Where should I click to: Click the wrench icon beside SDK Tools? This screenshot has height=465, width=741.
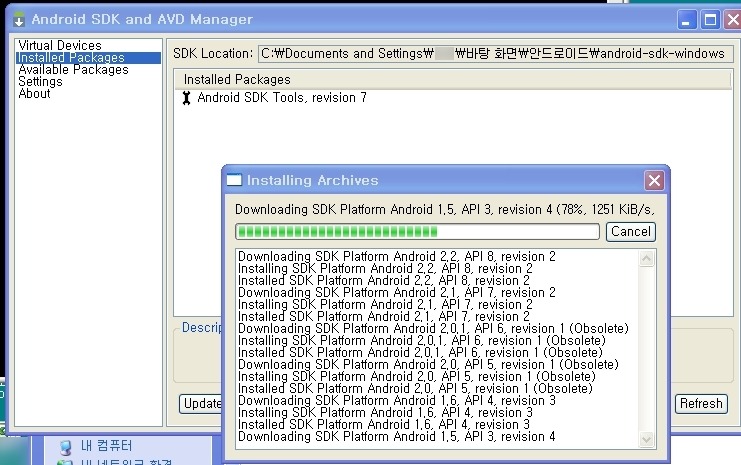(187, 98)
